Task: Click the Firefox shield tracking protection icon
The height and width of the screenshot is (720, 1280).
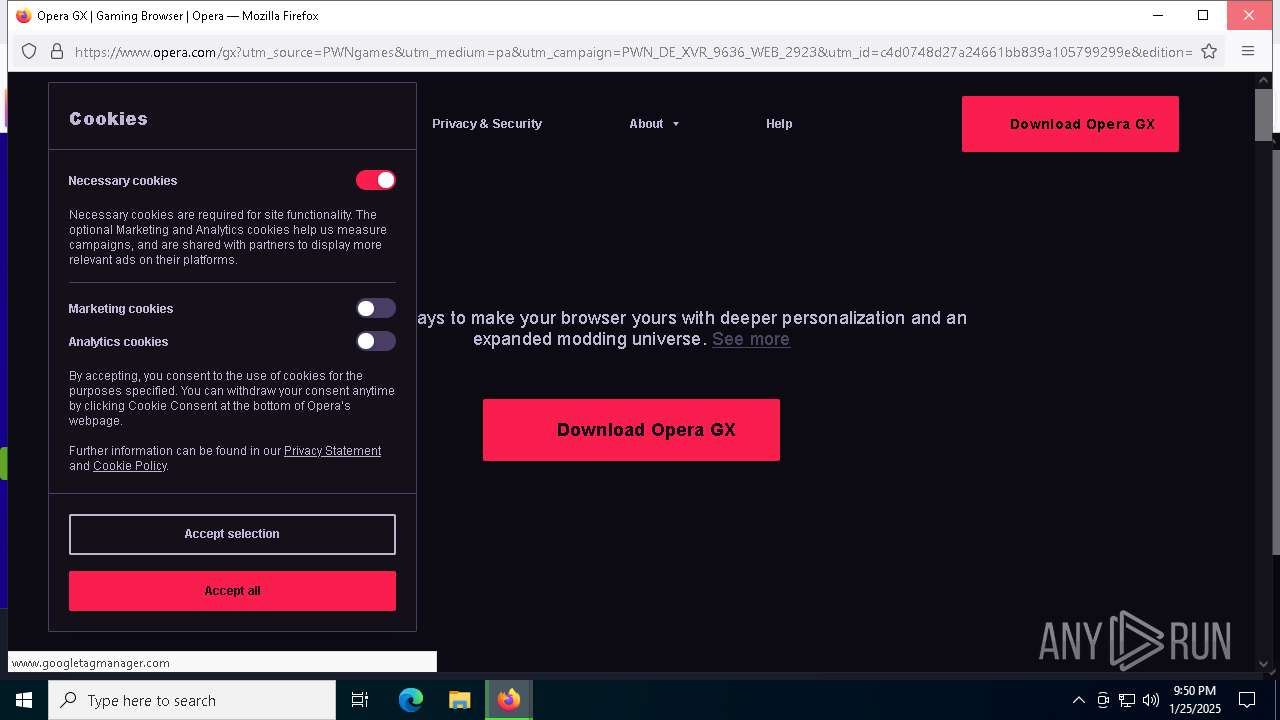Action: pos(29,51)
